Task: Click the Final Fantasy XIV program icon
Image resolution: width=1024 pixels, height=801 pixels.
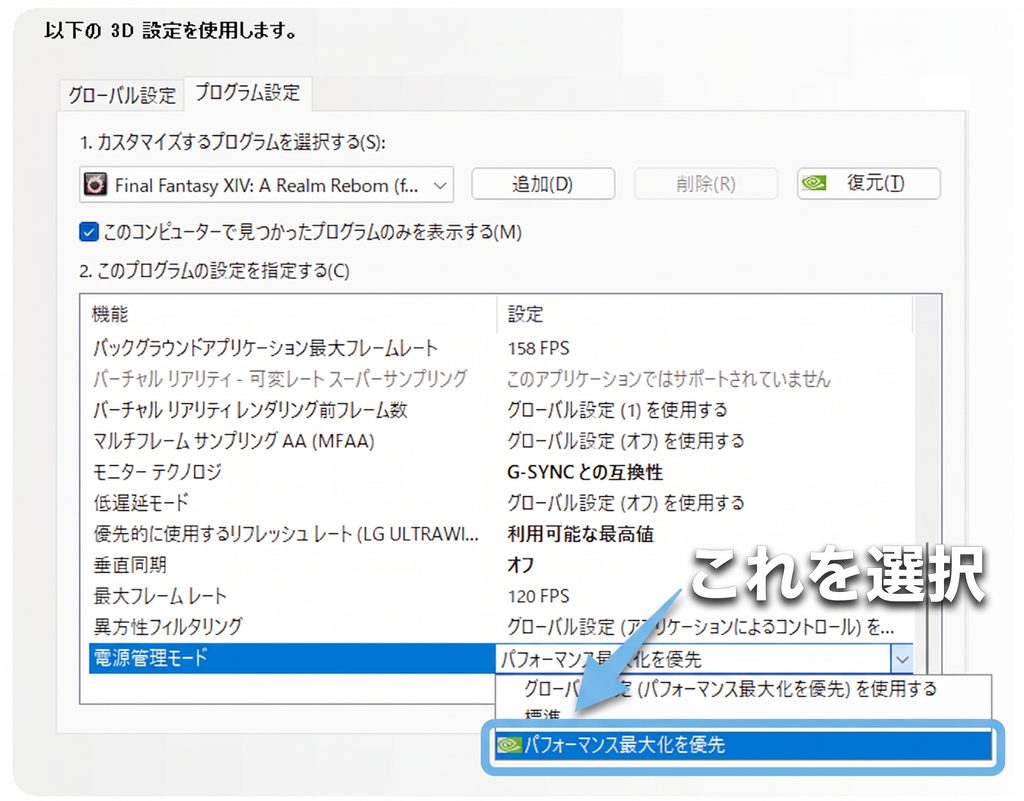Action: 95,185
